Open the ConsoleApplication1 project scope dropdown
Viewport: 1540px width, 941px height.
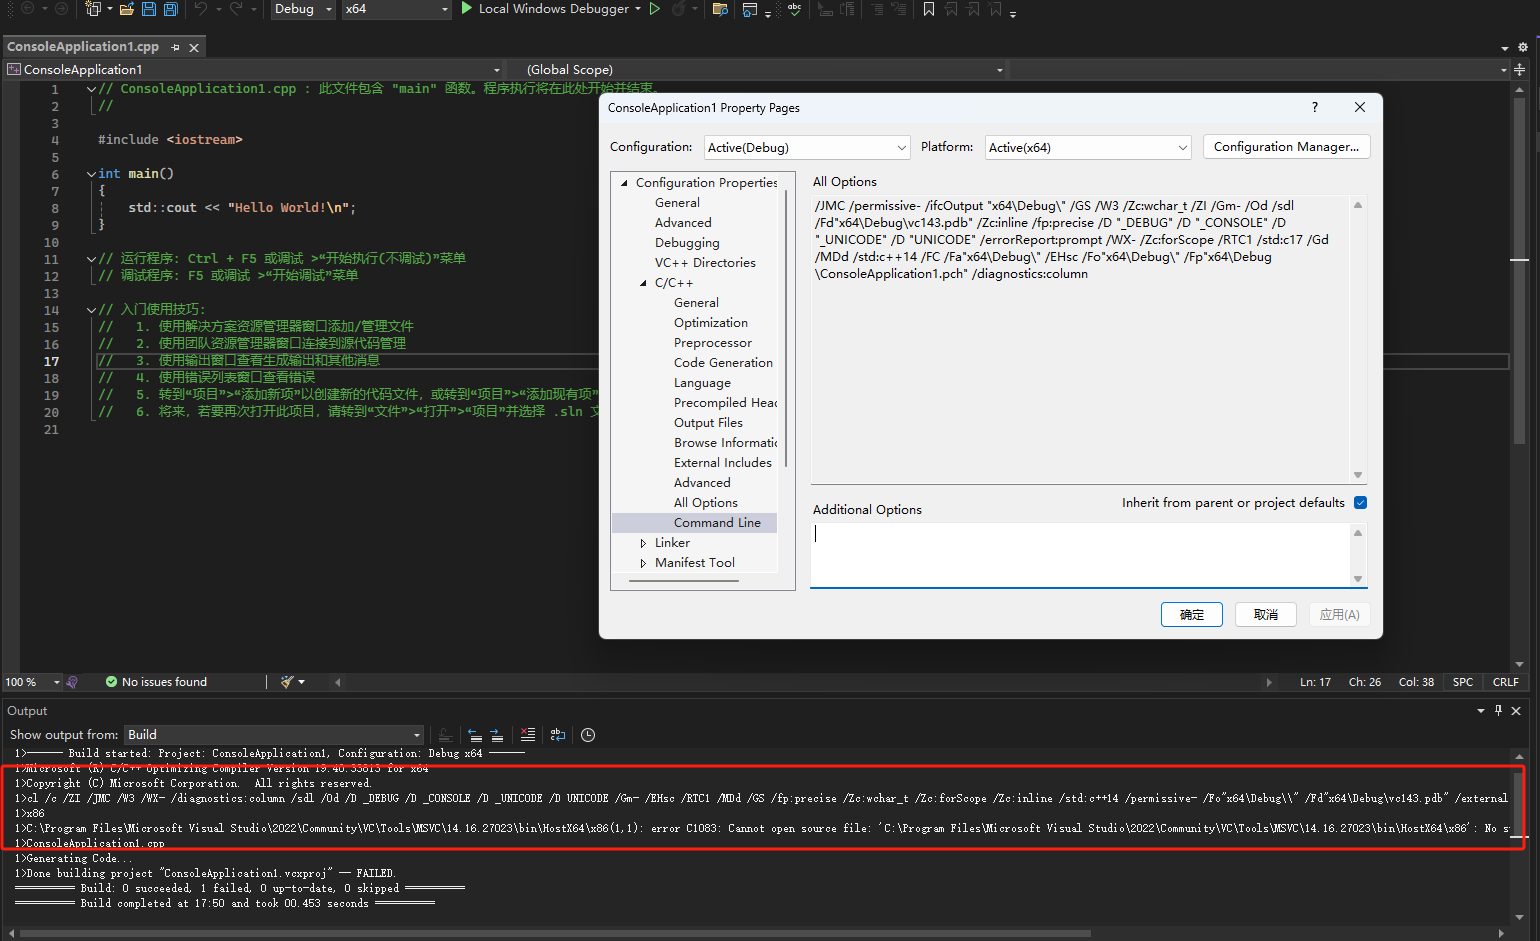click(x=253, y=69)
